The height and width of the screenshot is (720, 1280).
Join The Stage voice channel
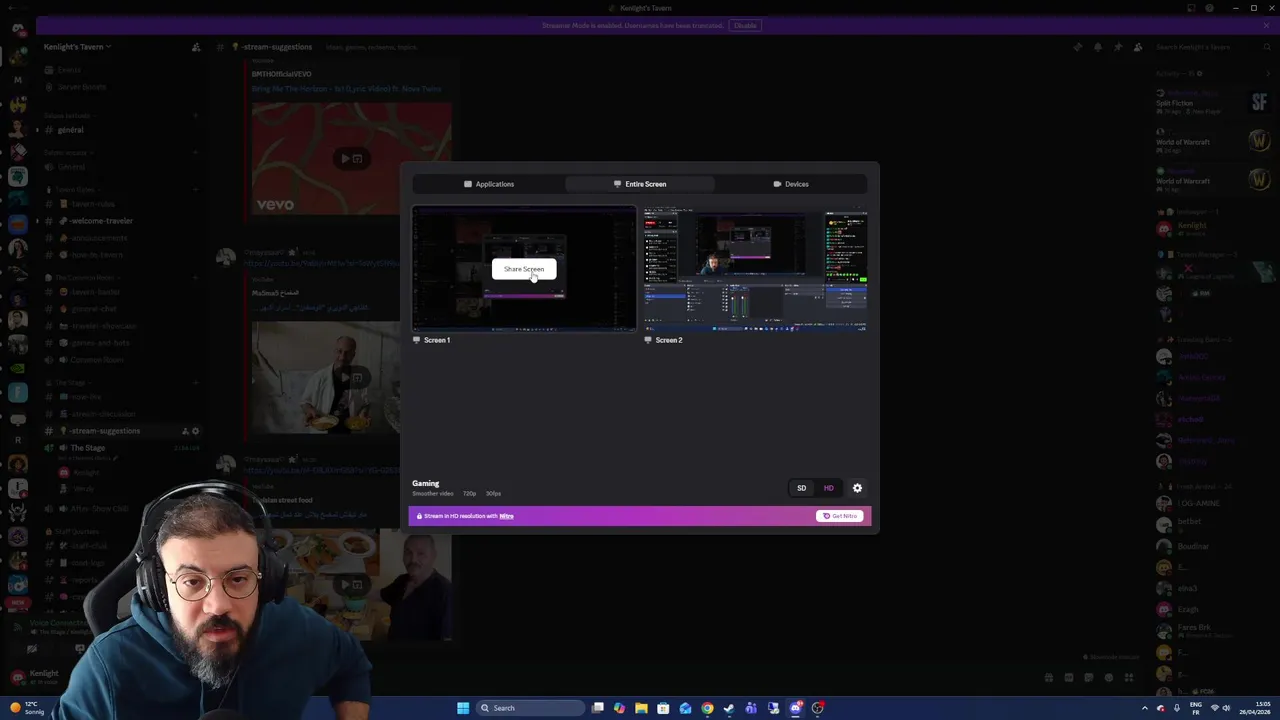pos(120,448)
